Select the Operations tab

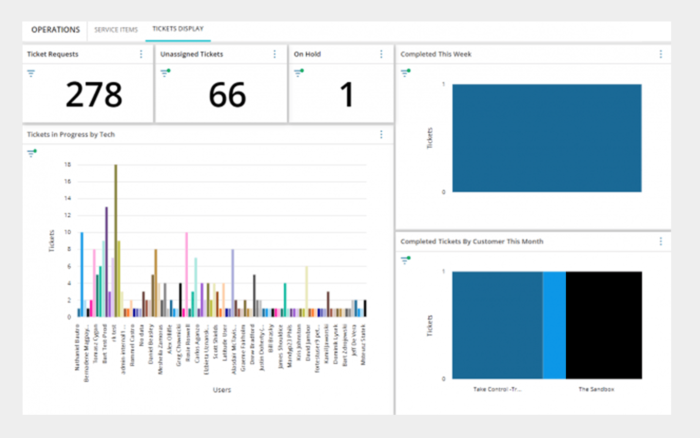coord(55,30)
